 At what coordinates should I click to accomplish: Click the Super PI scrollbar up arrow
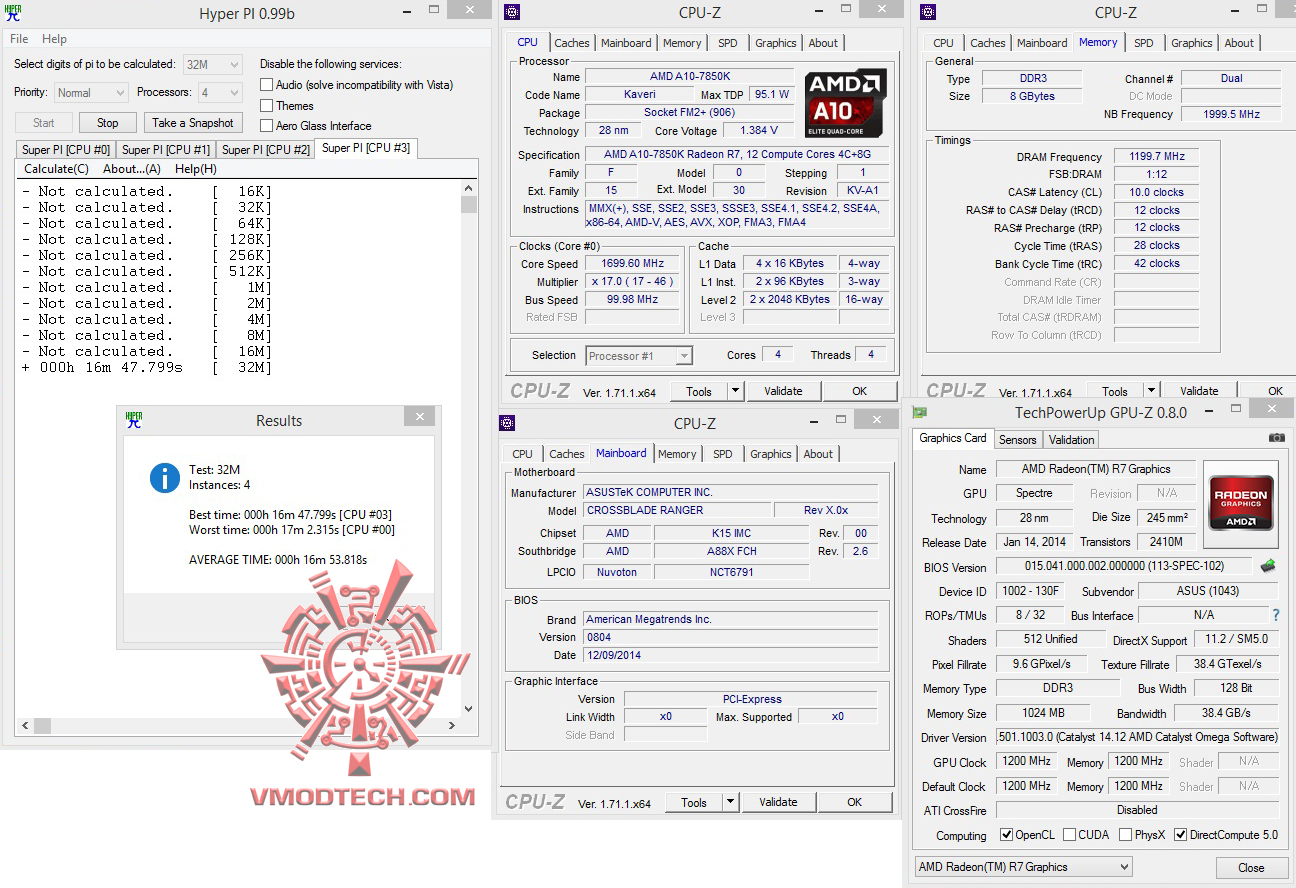[x=469, y=188]
